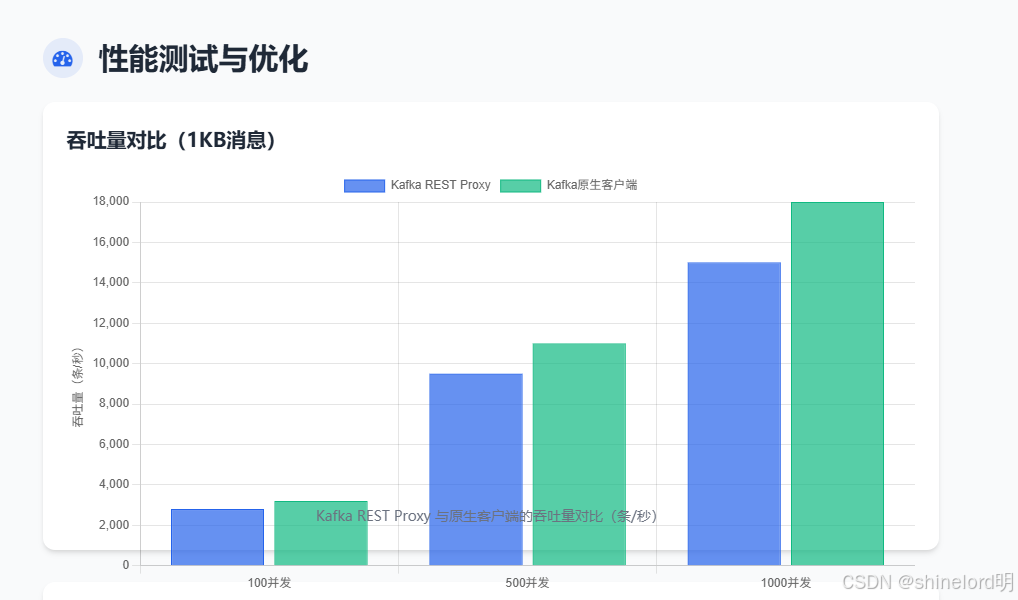
Task: Click the 18,000 y-axis tick label
Action: pos(111,201)
